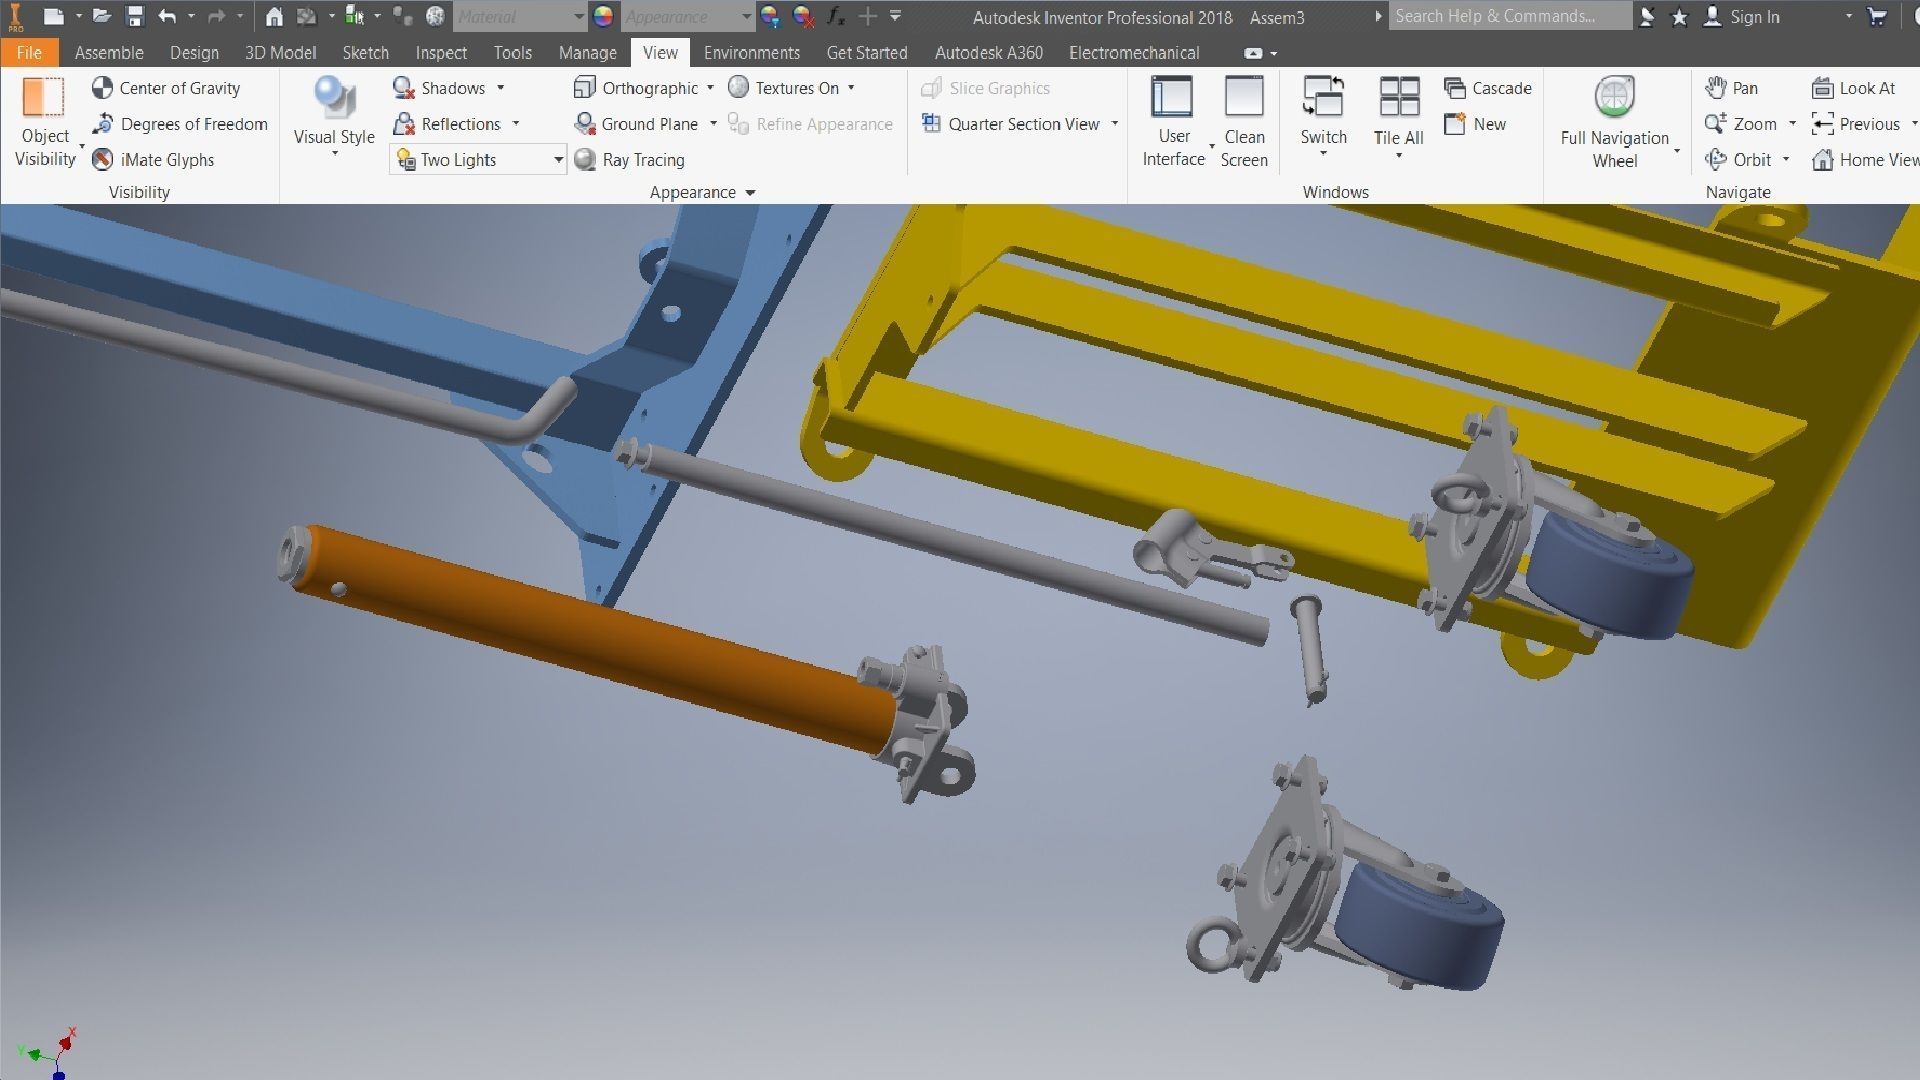The image size is (1920, 1080).
Task: Open the Electromechanical tab
Action: click(x=1134, y=53)
